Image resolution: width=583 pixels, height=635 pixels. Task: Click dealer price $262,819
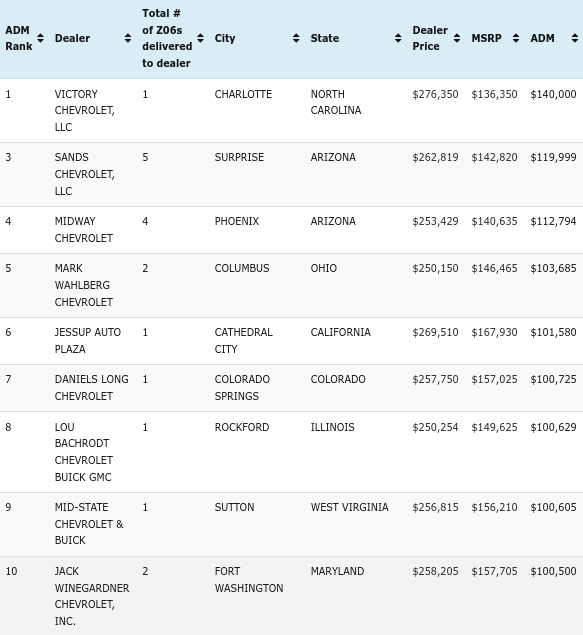tap(435, 157)
